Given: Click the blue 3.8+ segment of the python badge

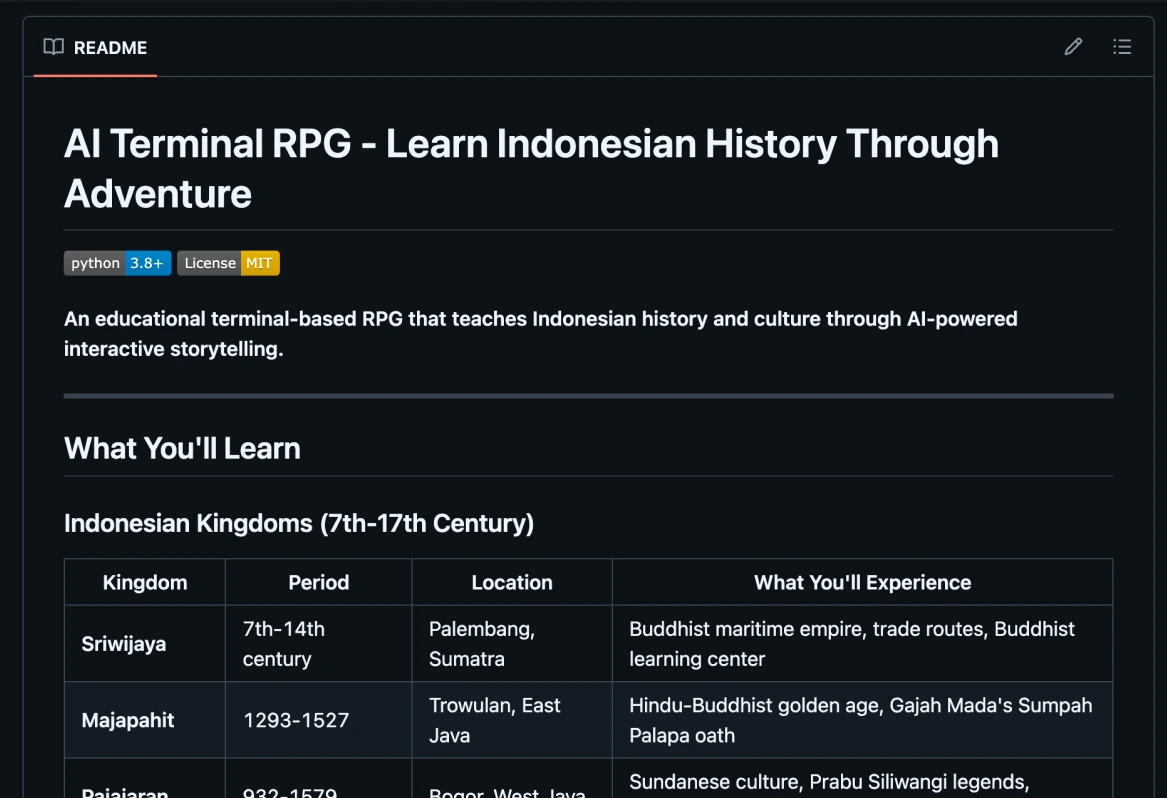Looking at the screenshot, I should [146, 263].
